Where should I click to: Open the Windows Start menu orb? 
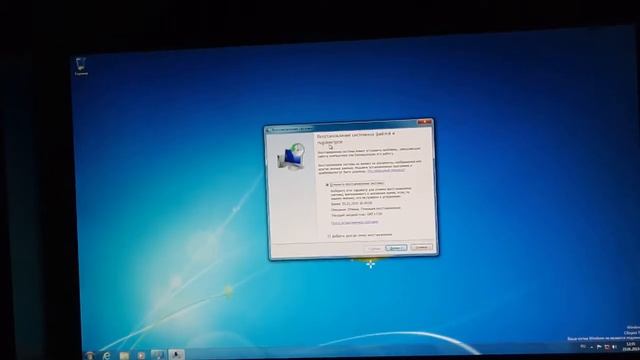[x=89, y=356]
